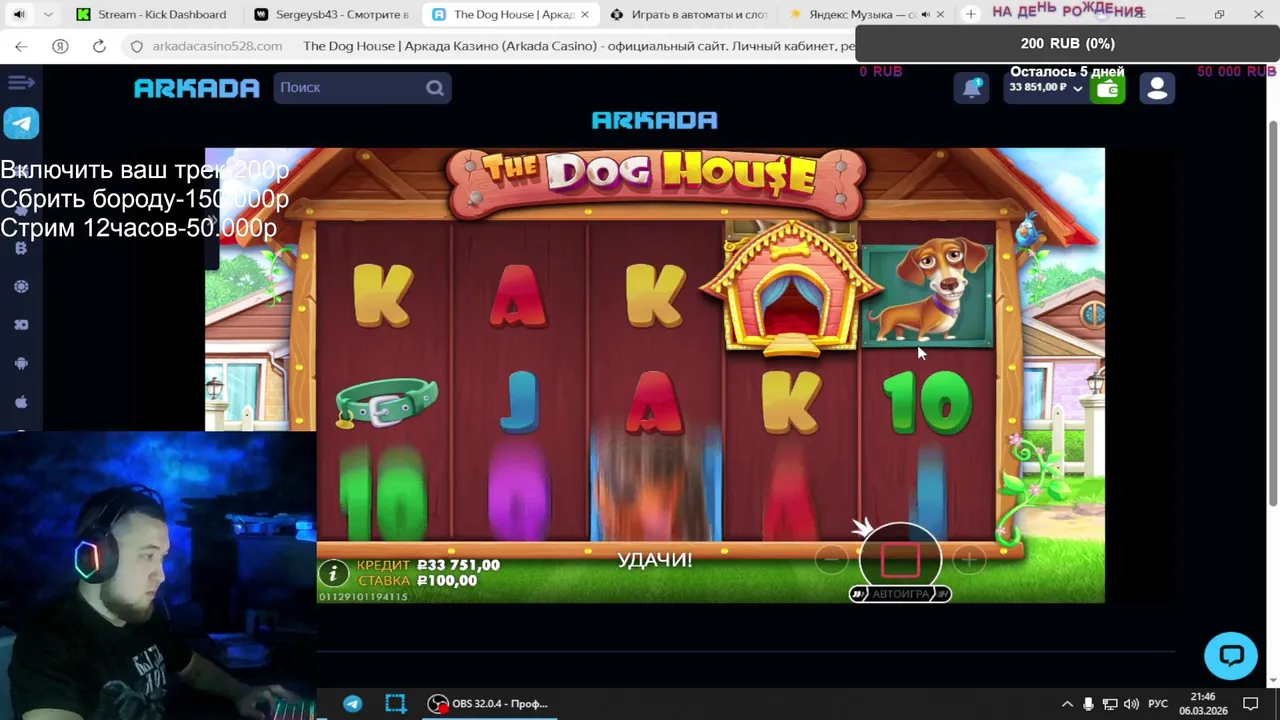
Task: Close The Dog House browser tab
Action: (585, 15)
